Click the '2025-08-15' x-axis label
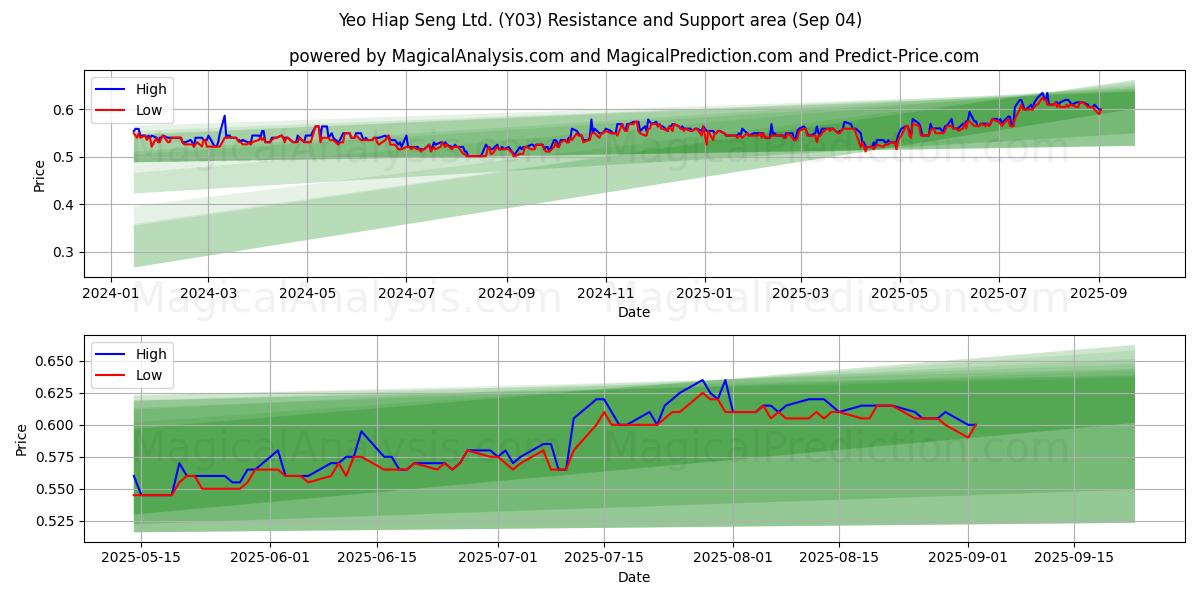The height and width of the screenshot is (600, 1200). 841,558
